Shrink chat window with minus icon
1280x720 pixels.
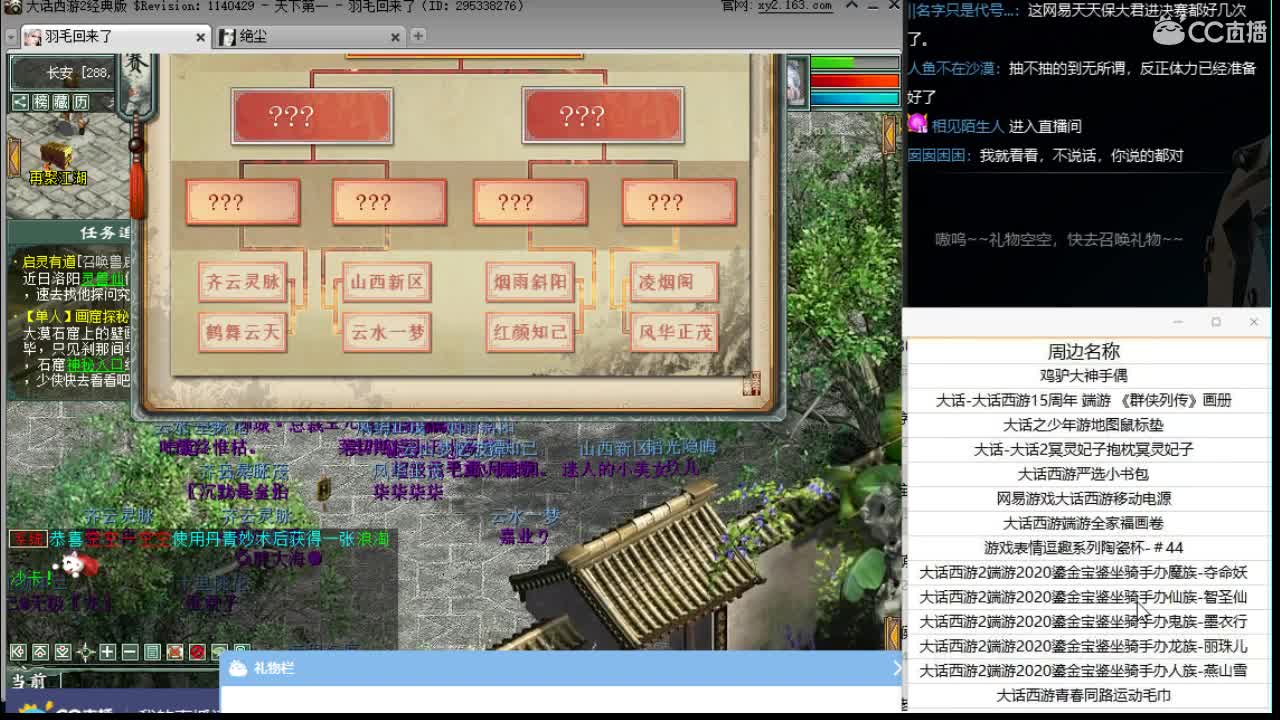pyautogui.click(x=130, y=652)
